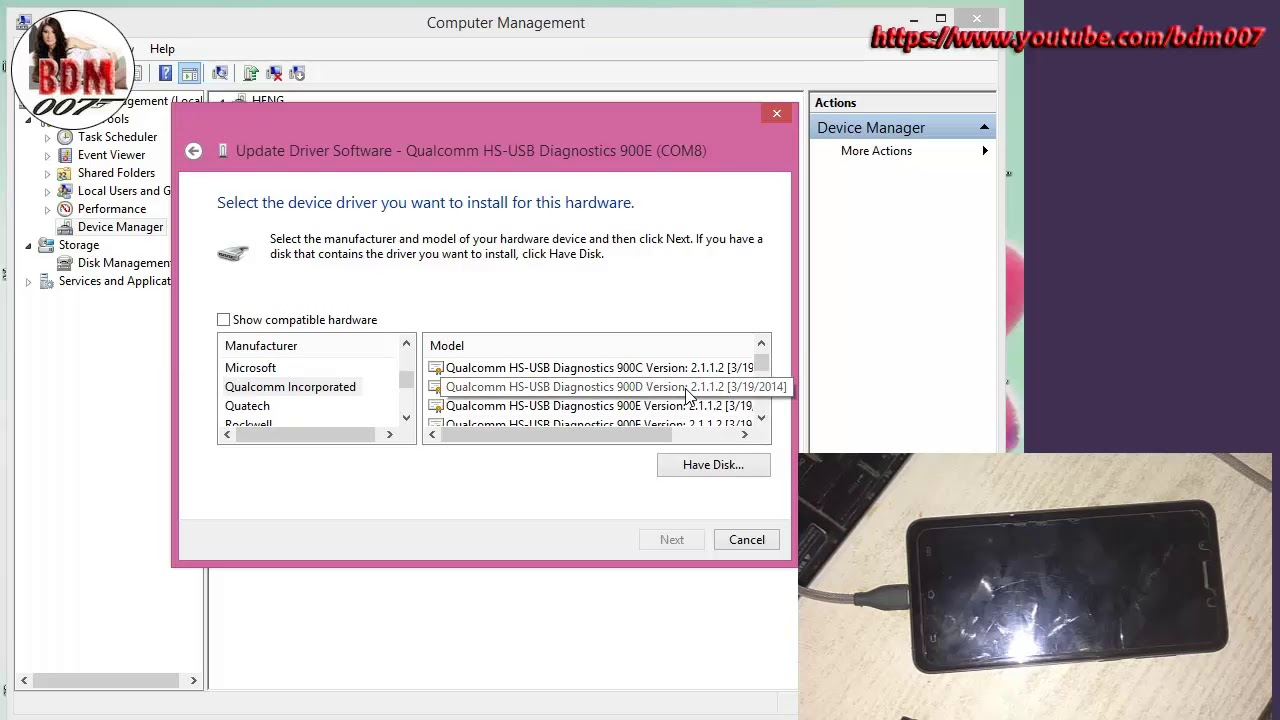Select Qualcomm HS-USB Diagnostics 900D model

(616, 387)
